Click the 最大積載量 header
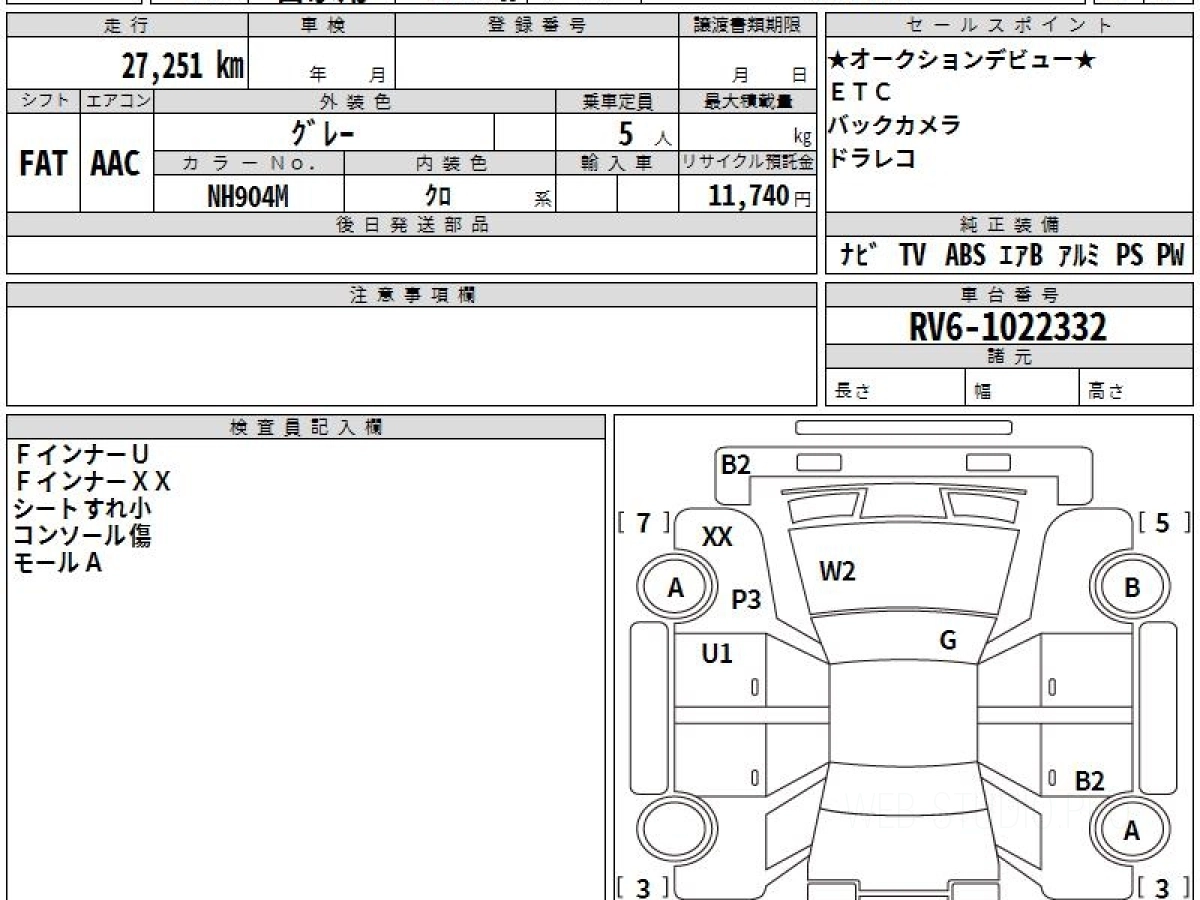The width and height of the screenshot is (1200, 900). tap(748, 101)
